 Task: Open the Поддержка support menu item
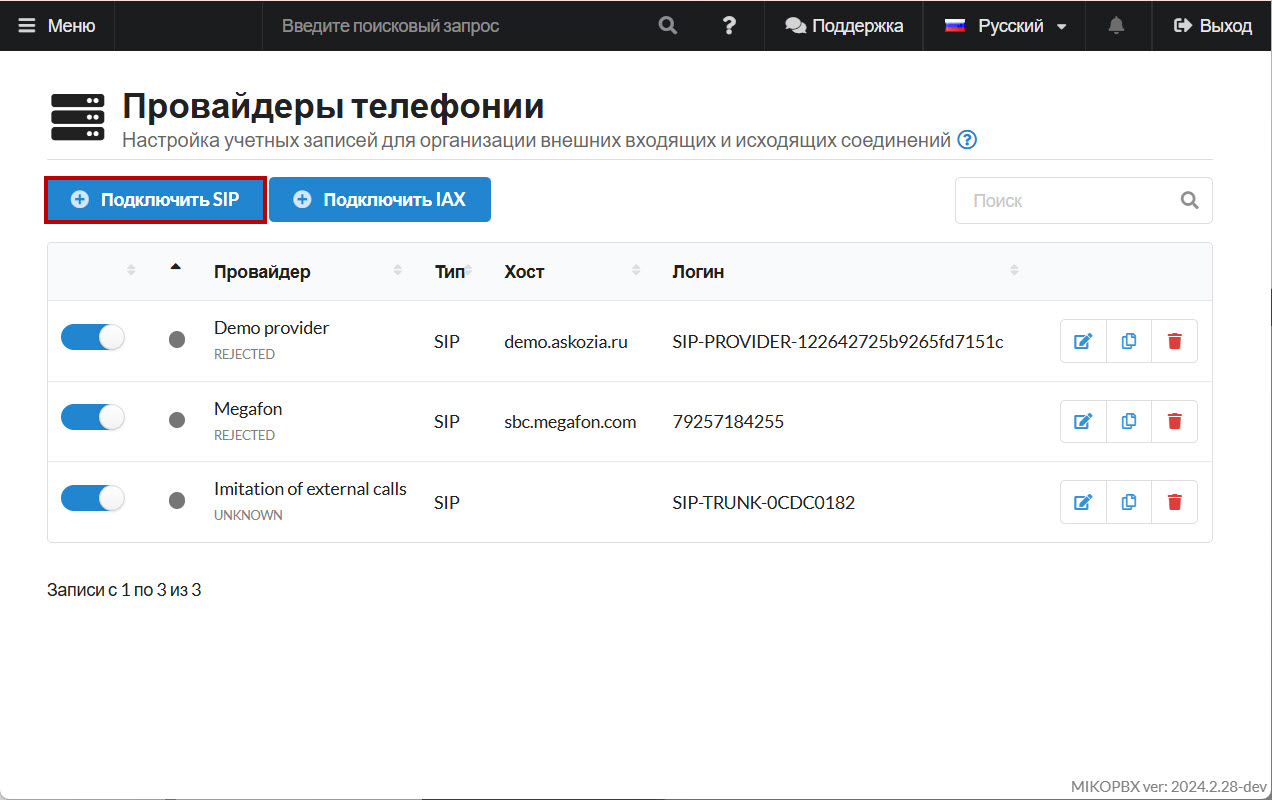[844, 26]
